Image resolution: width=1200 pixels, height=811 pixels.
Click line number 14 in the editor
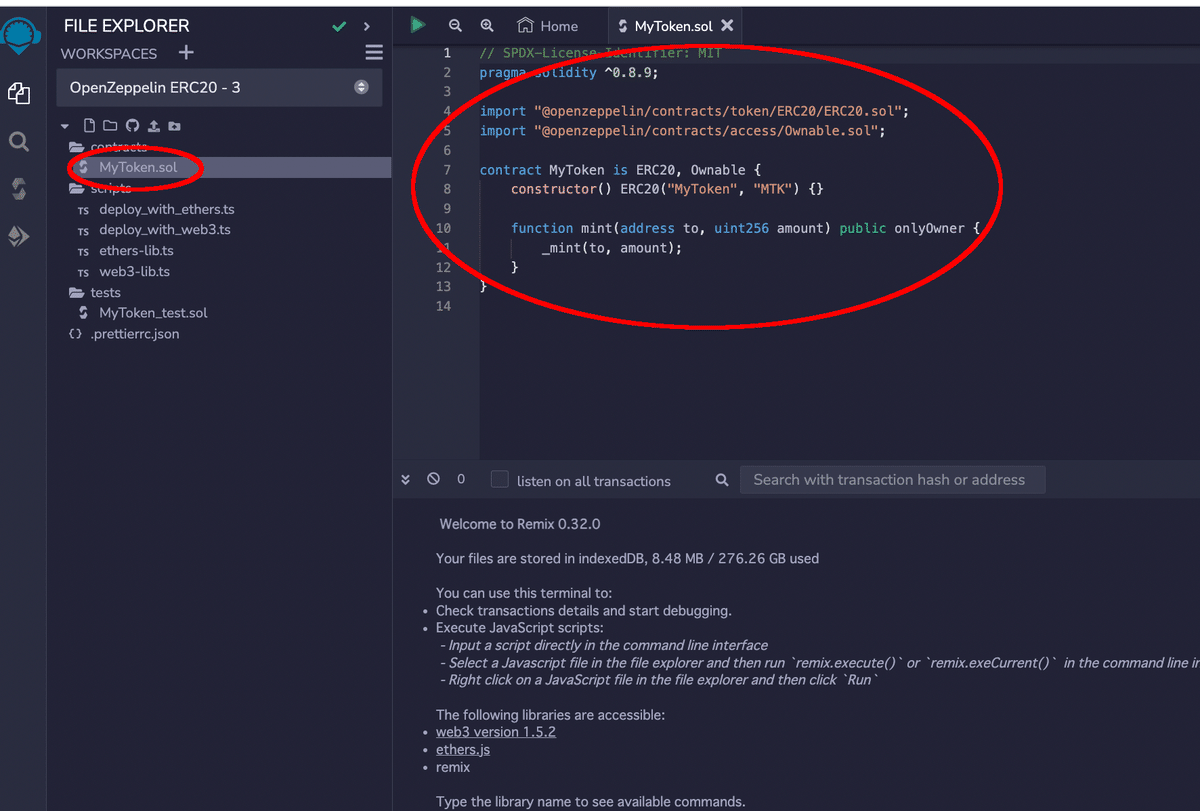[444, 306]
